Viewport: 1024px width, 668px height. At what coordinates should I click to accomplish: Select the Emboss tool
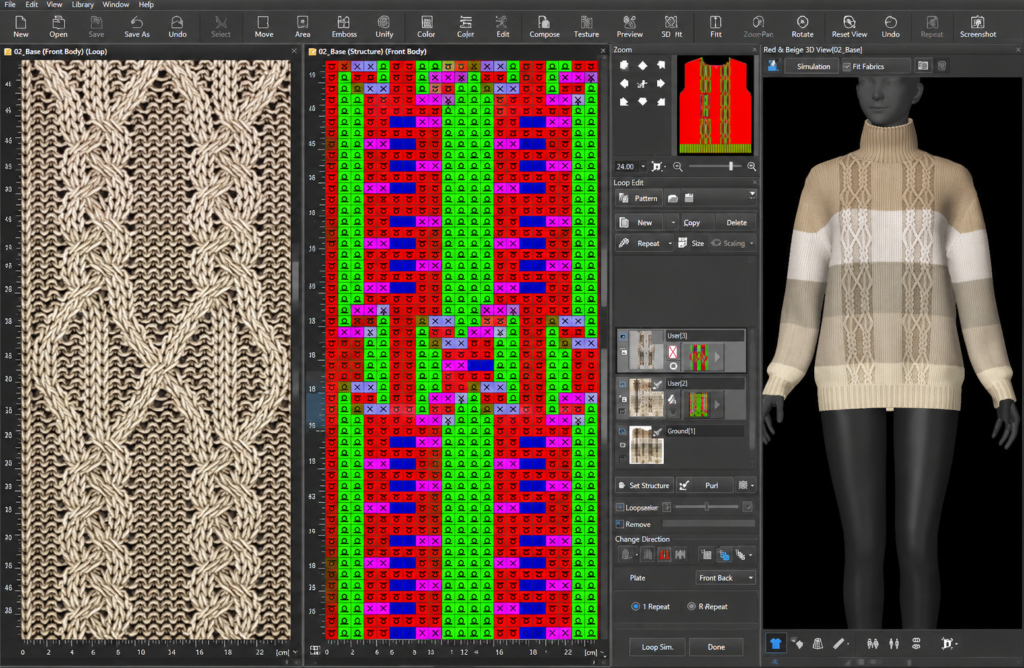point(344,27)
